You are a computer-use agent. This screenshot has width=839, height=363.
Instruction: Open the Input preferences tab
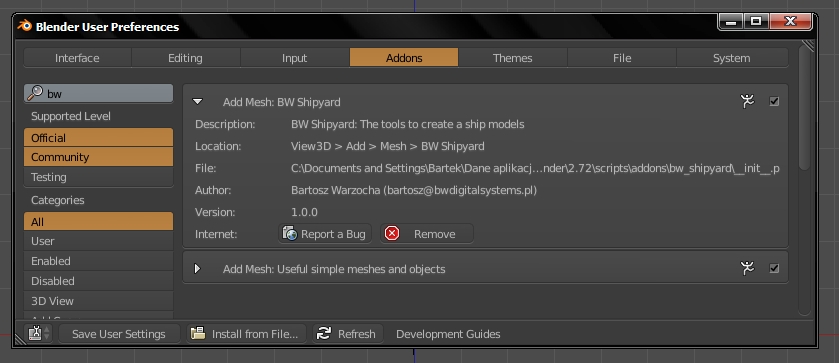pyautogui.click(x=294, y=58)
